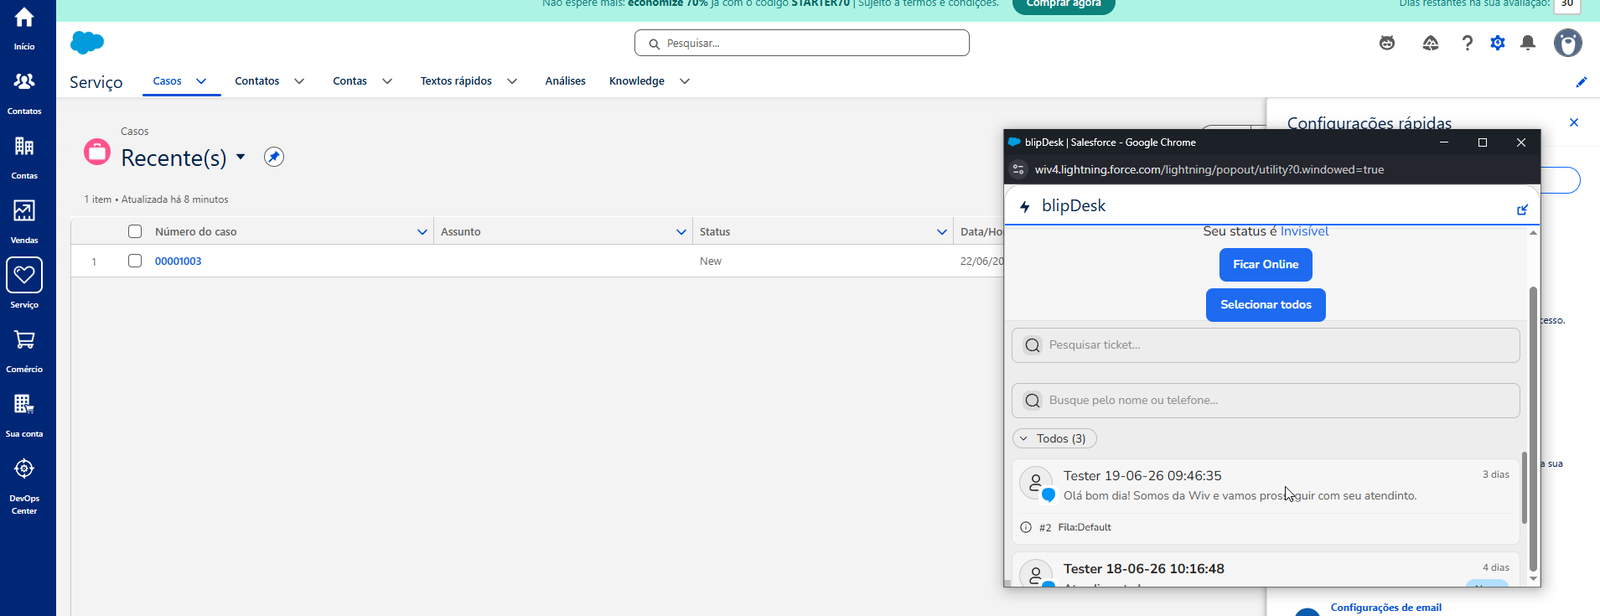Open the Comércio cart icon in the sidebar
Image resolution: width=1600 pixels, height=616 pixels.
coord(24,340)
